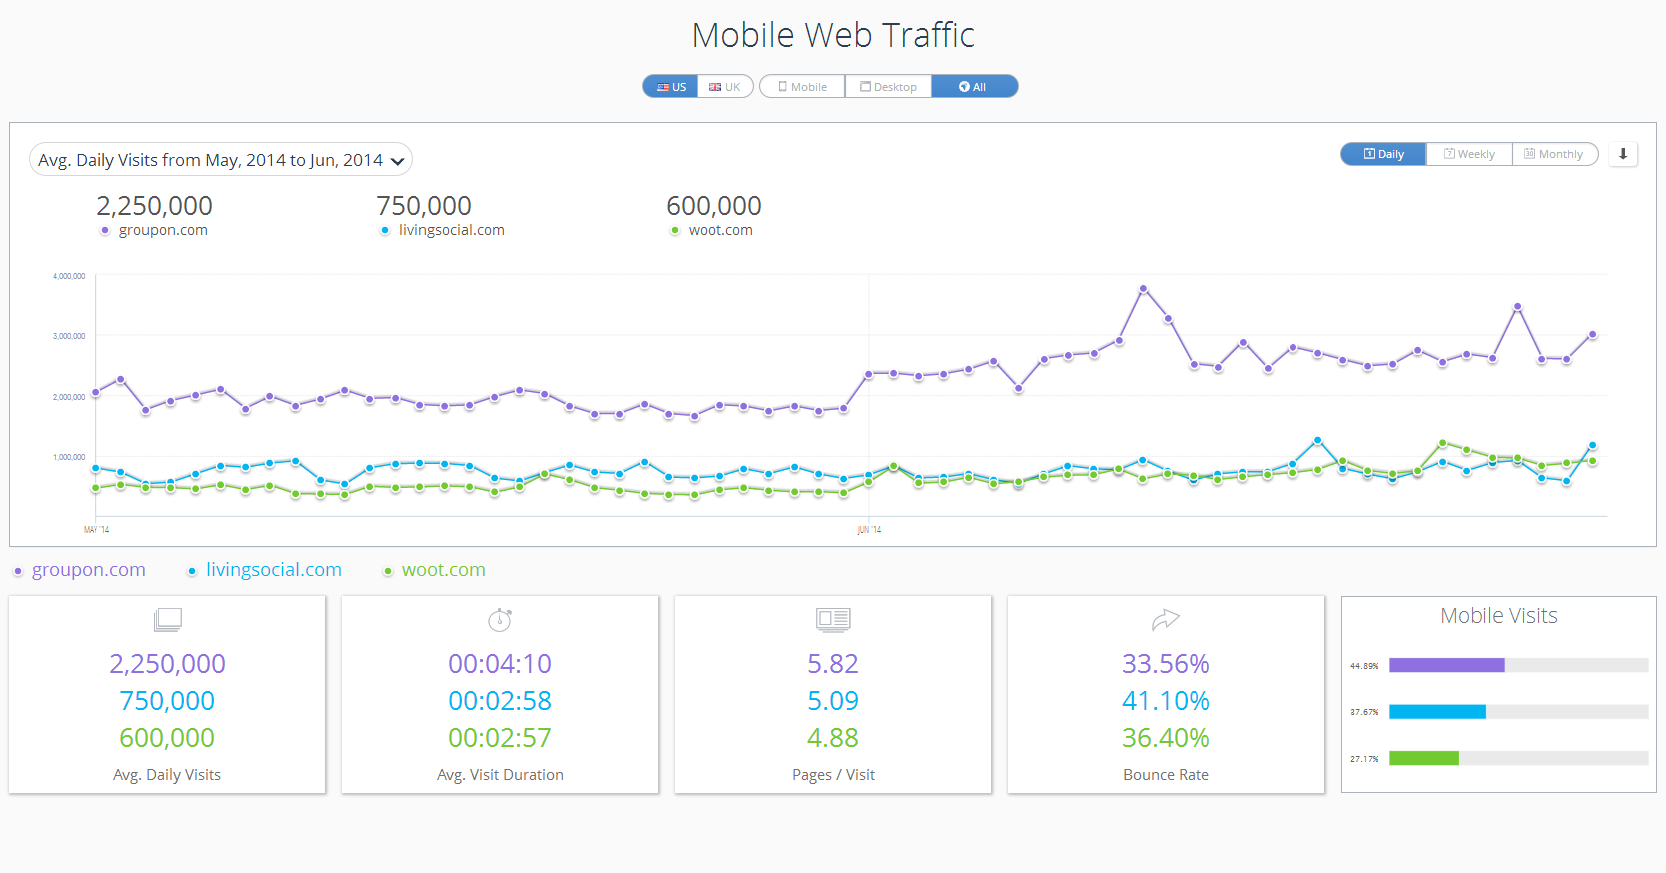Click the 41.10% bounce rate value
1666x873 pixels.
click(x=1166, y=701)
